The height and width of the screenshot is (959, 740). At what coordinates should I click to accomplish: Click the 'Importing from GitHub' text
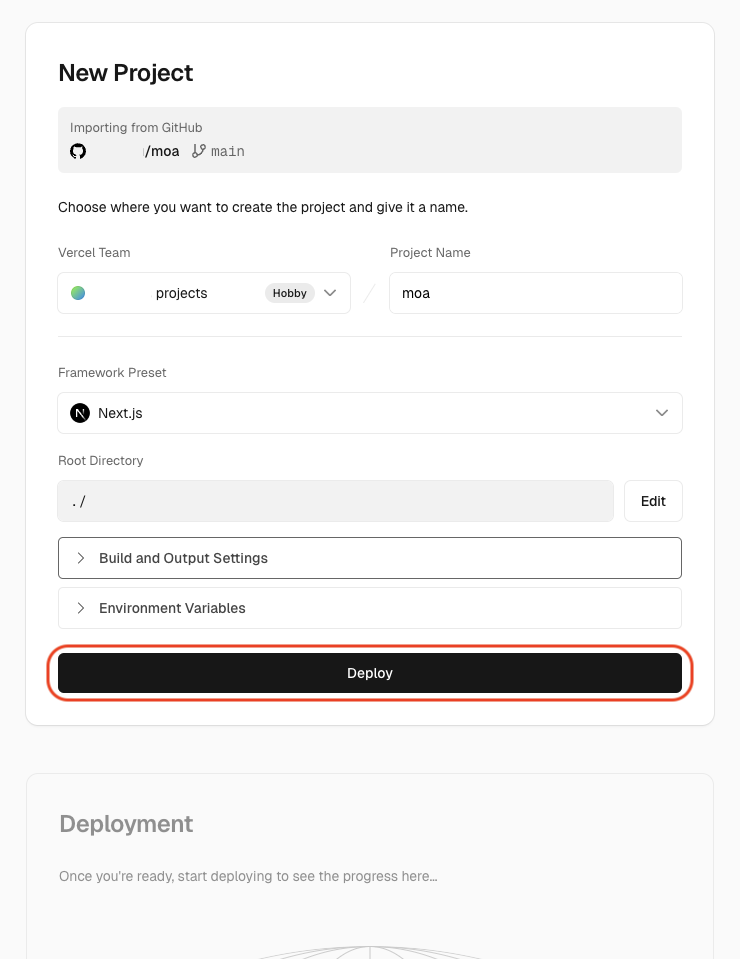click(x=136, y=127)
